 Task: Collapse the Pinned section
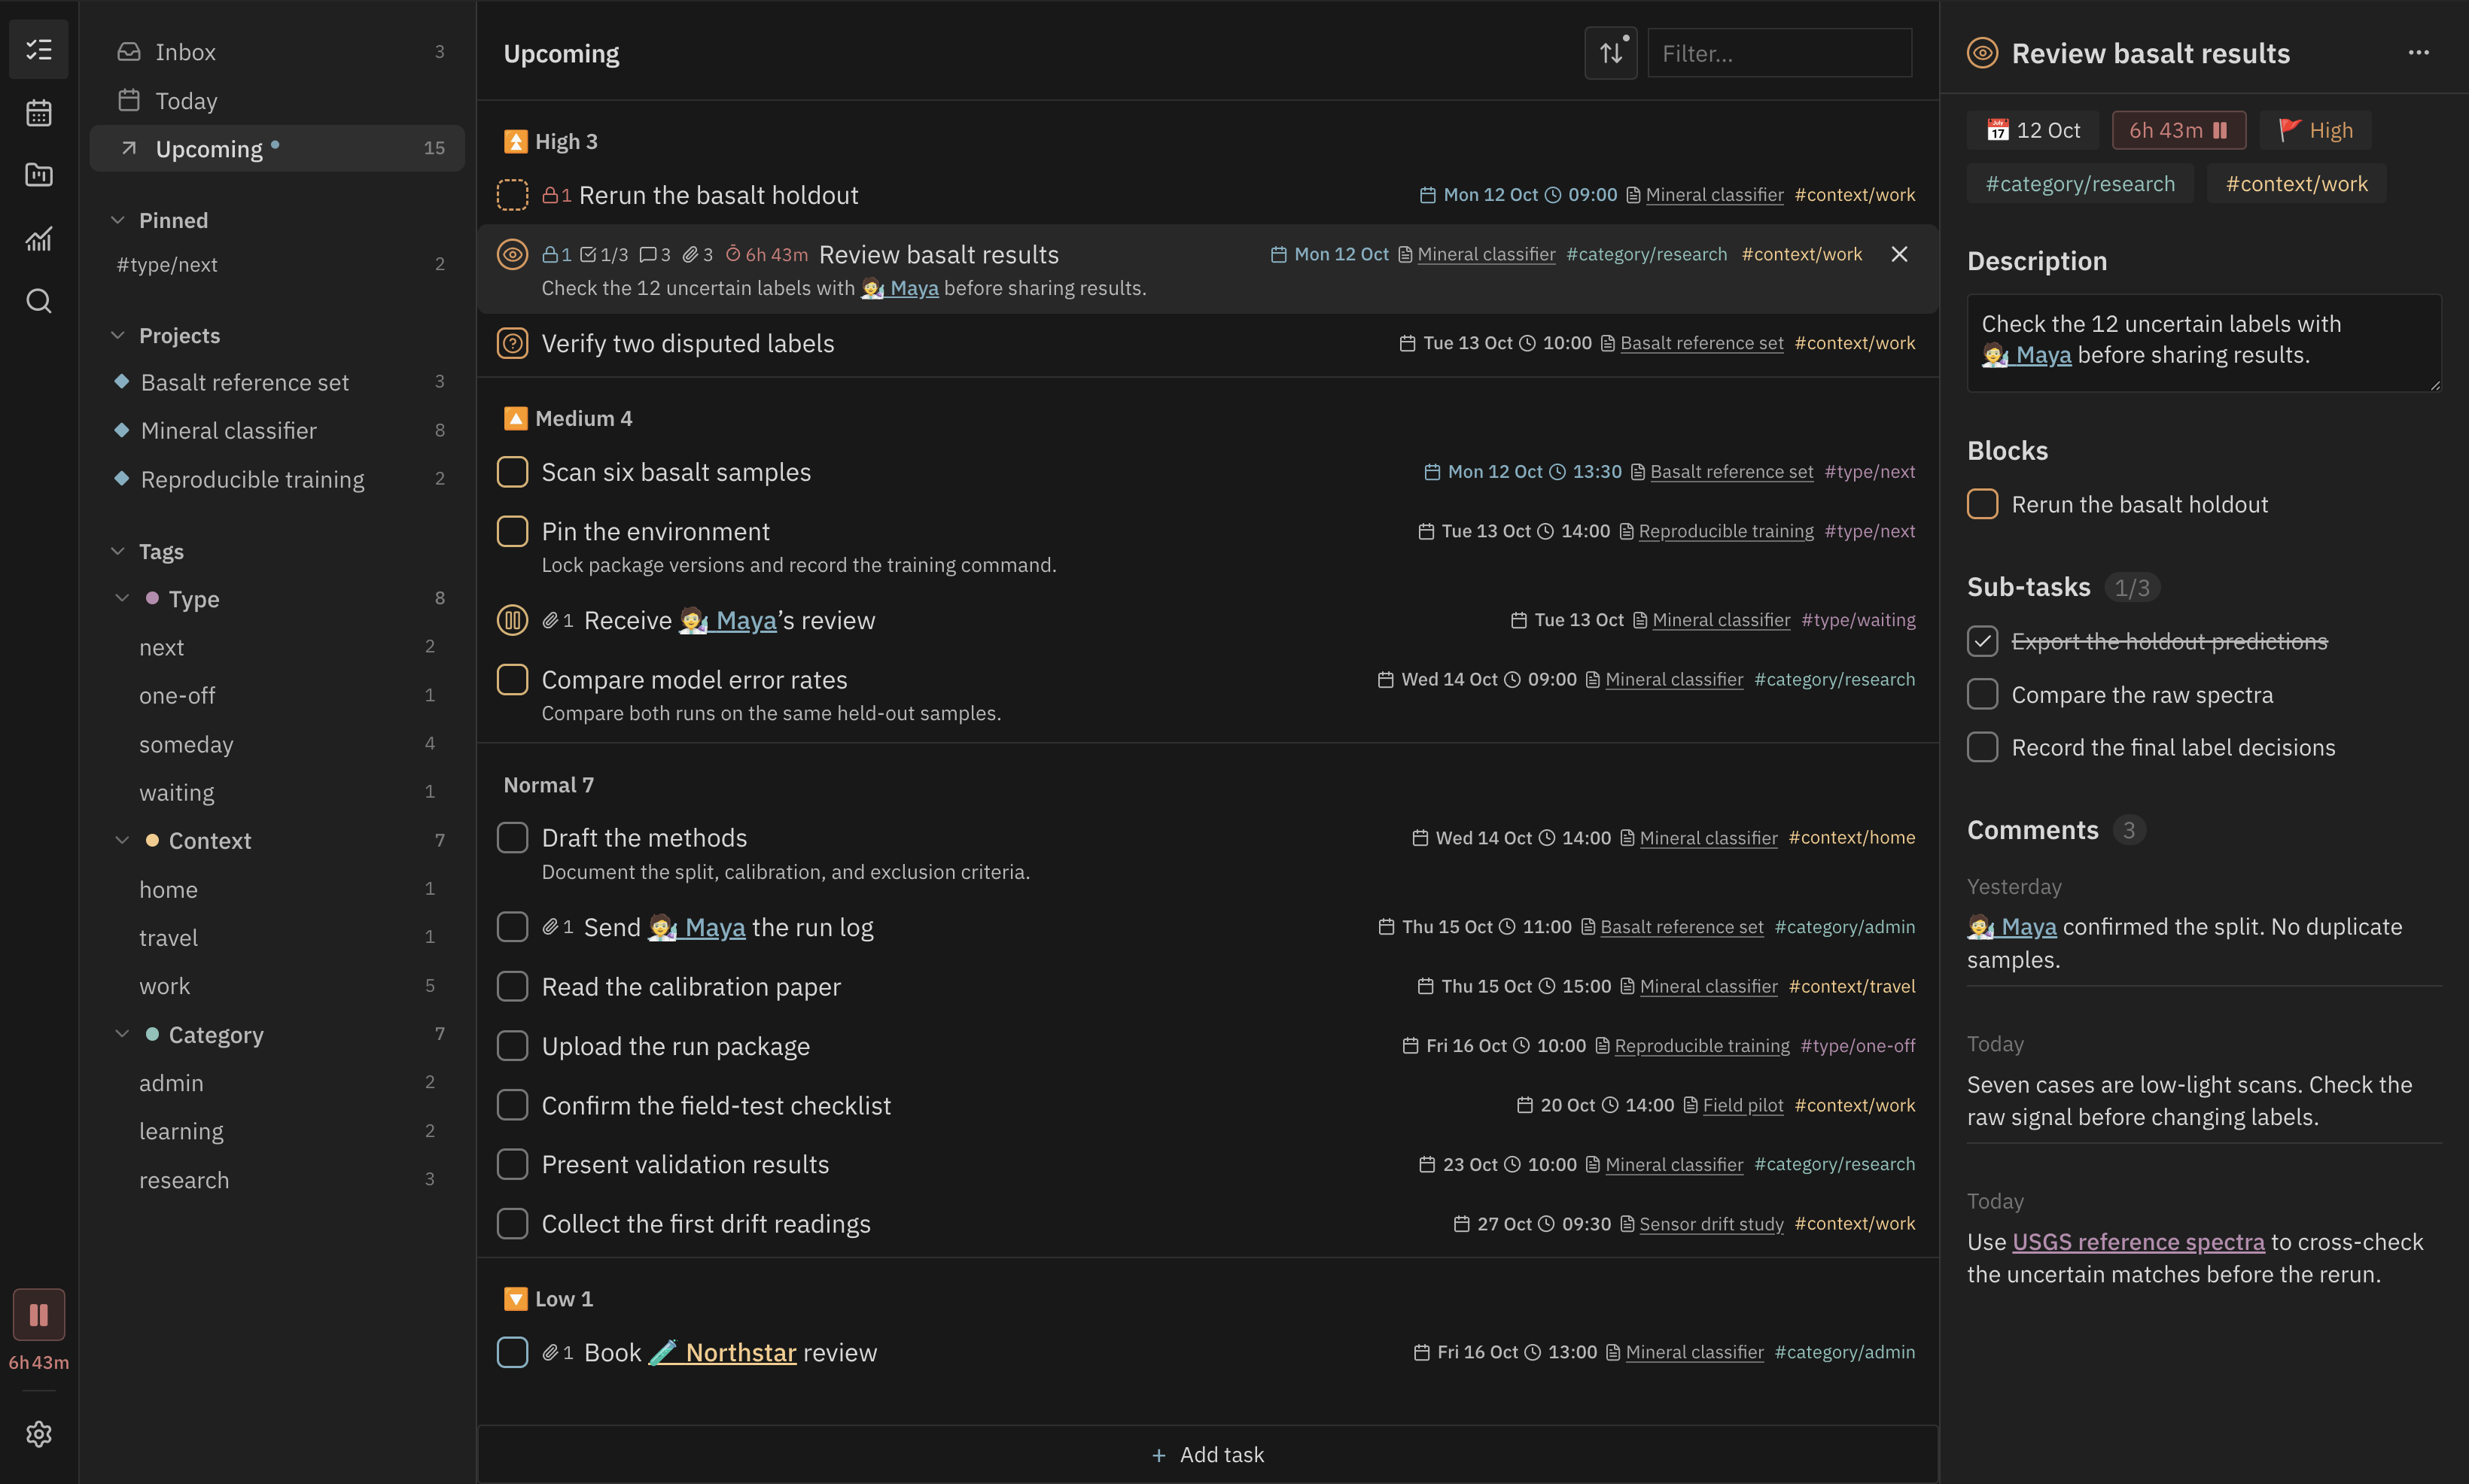click(x=118, y=220)
